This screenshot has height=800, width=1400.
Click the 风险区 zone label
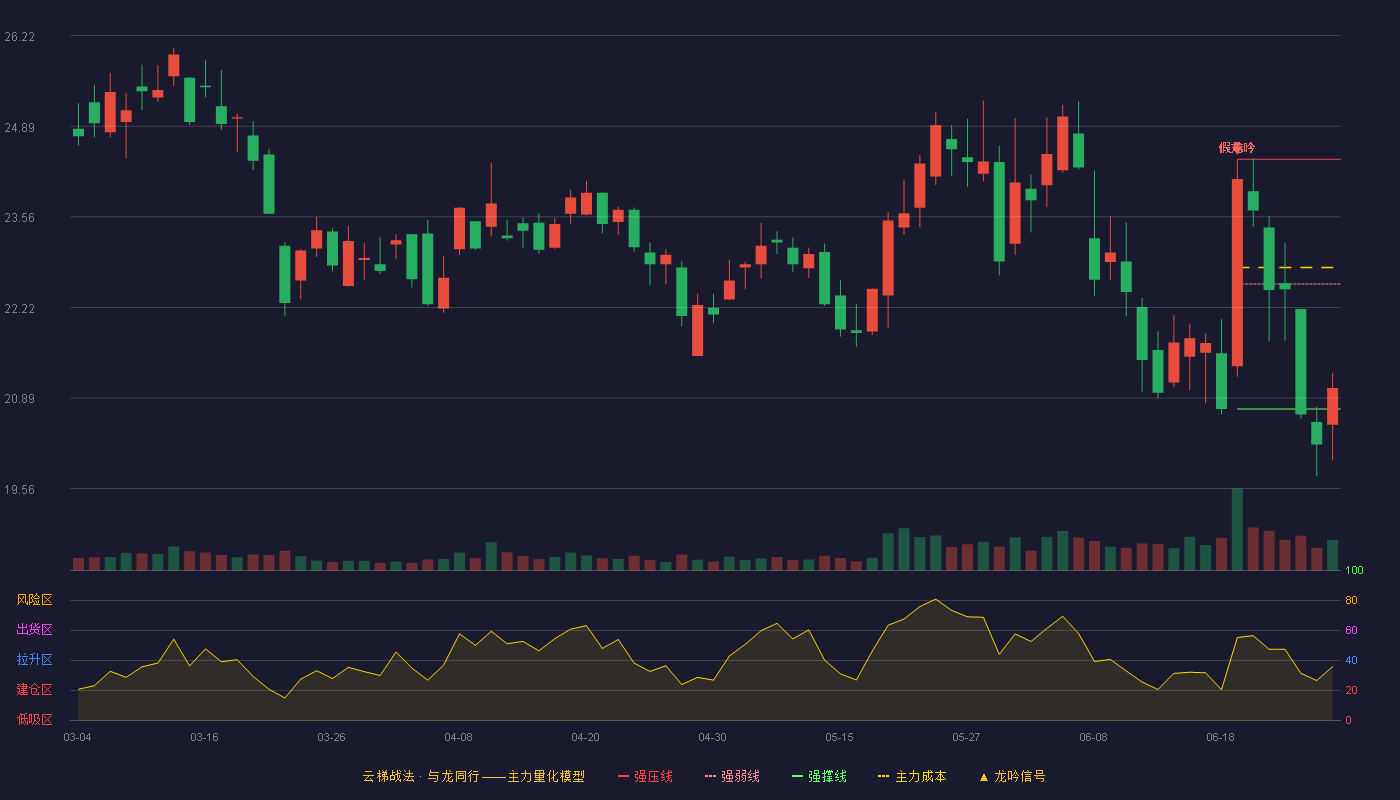(x=34, y=600)
